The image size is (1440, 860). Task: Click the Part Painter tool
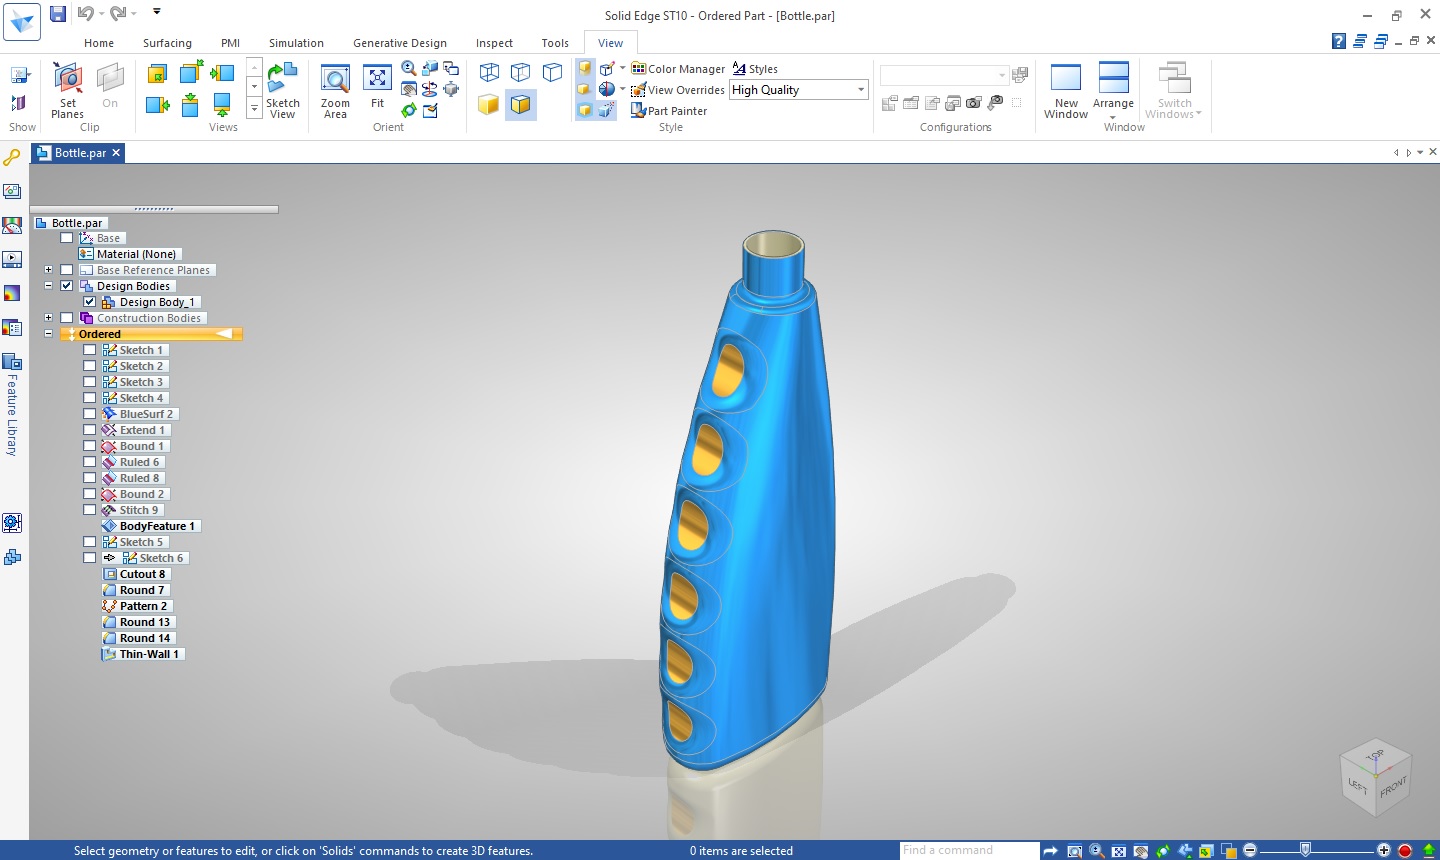click(x=669, y=111)
